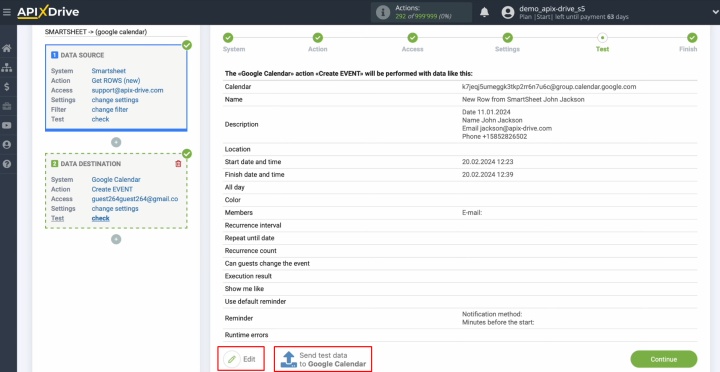Open the help question mark icon
This screenshot has height=372, width=720.
6,164
